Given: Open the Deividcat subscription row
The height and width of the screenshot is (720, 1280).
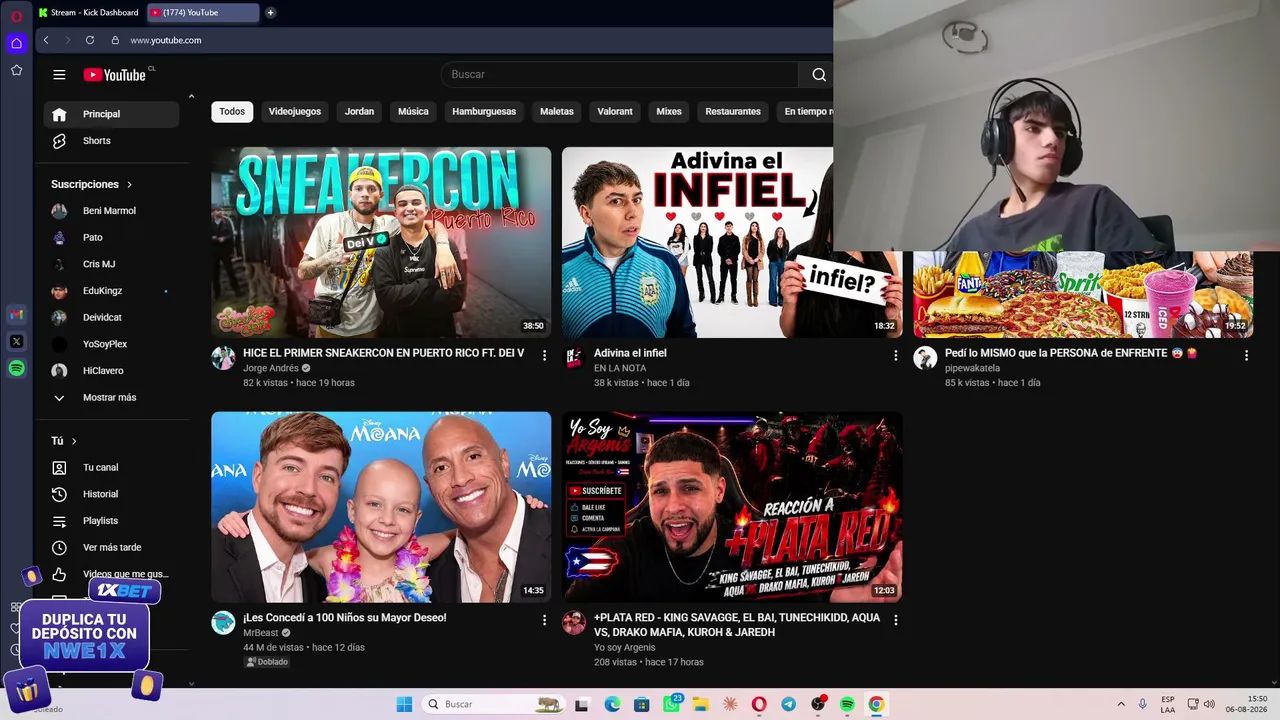Looking at the screenshot, I should point(112,318).
